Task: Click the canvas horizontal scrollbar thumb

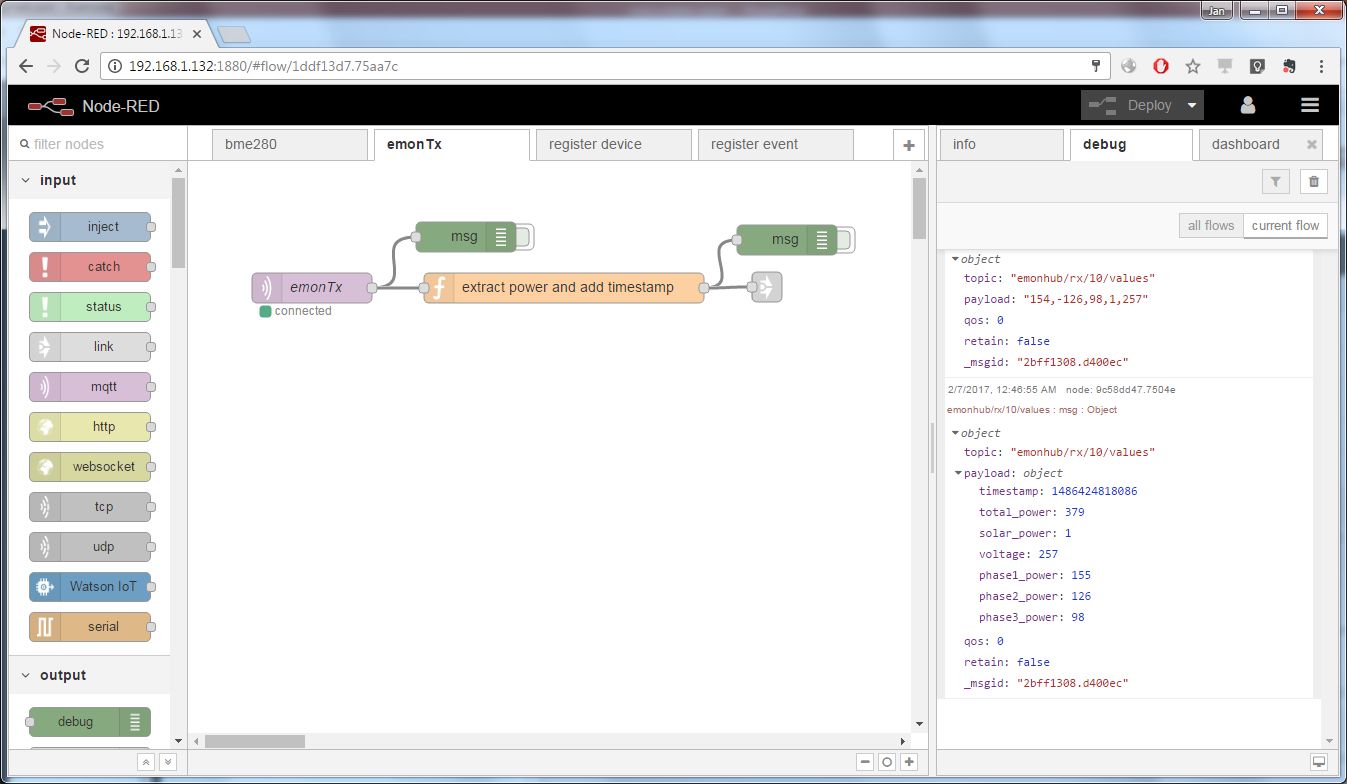Action: point(255,741)
